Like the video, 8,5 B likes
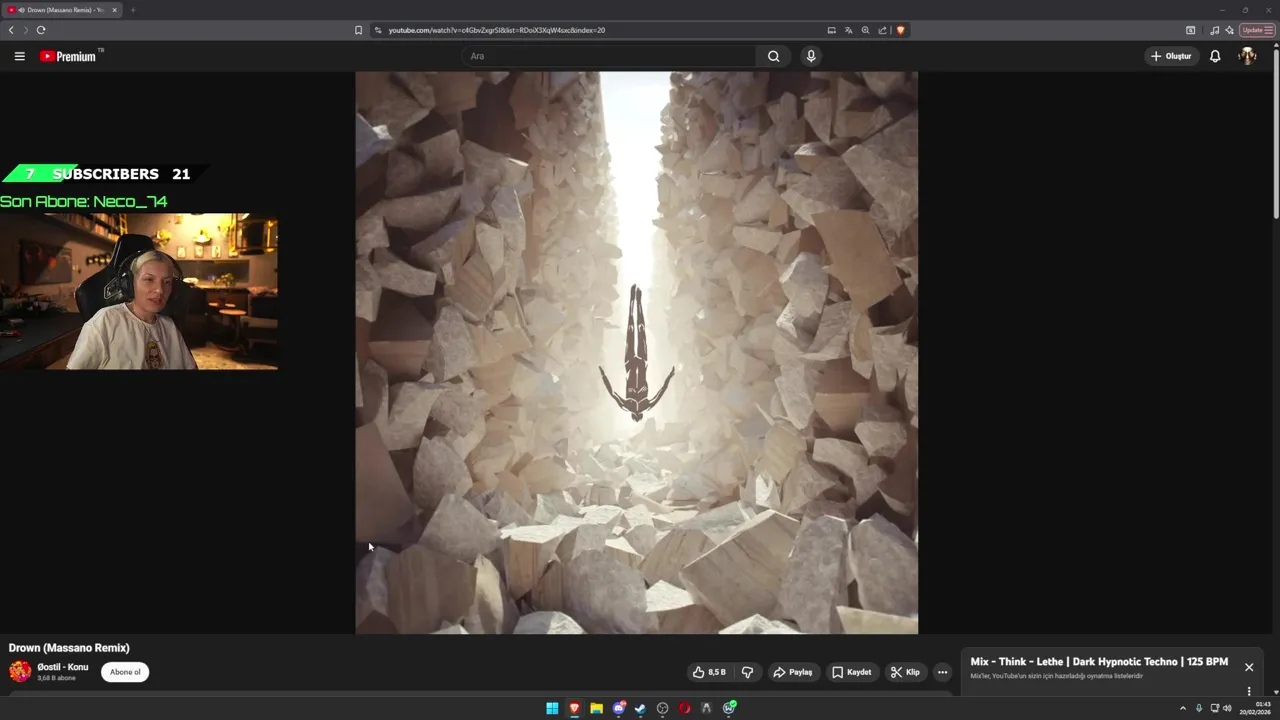This screenshot has height=720, width=1280. pos(709,672)
